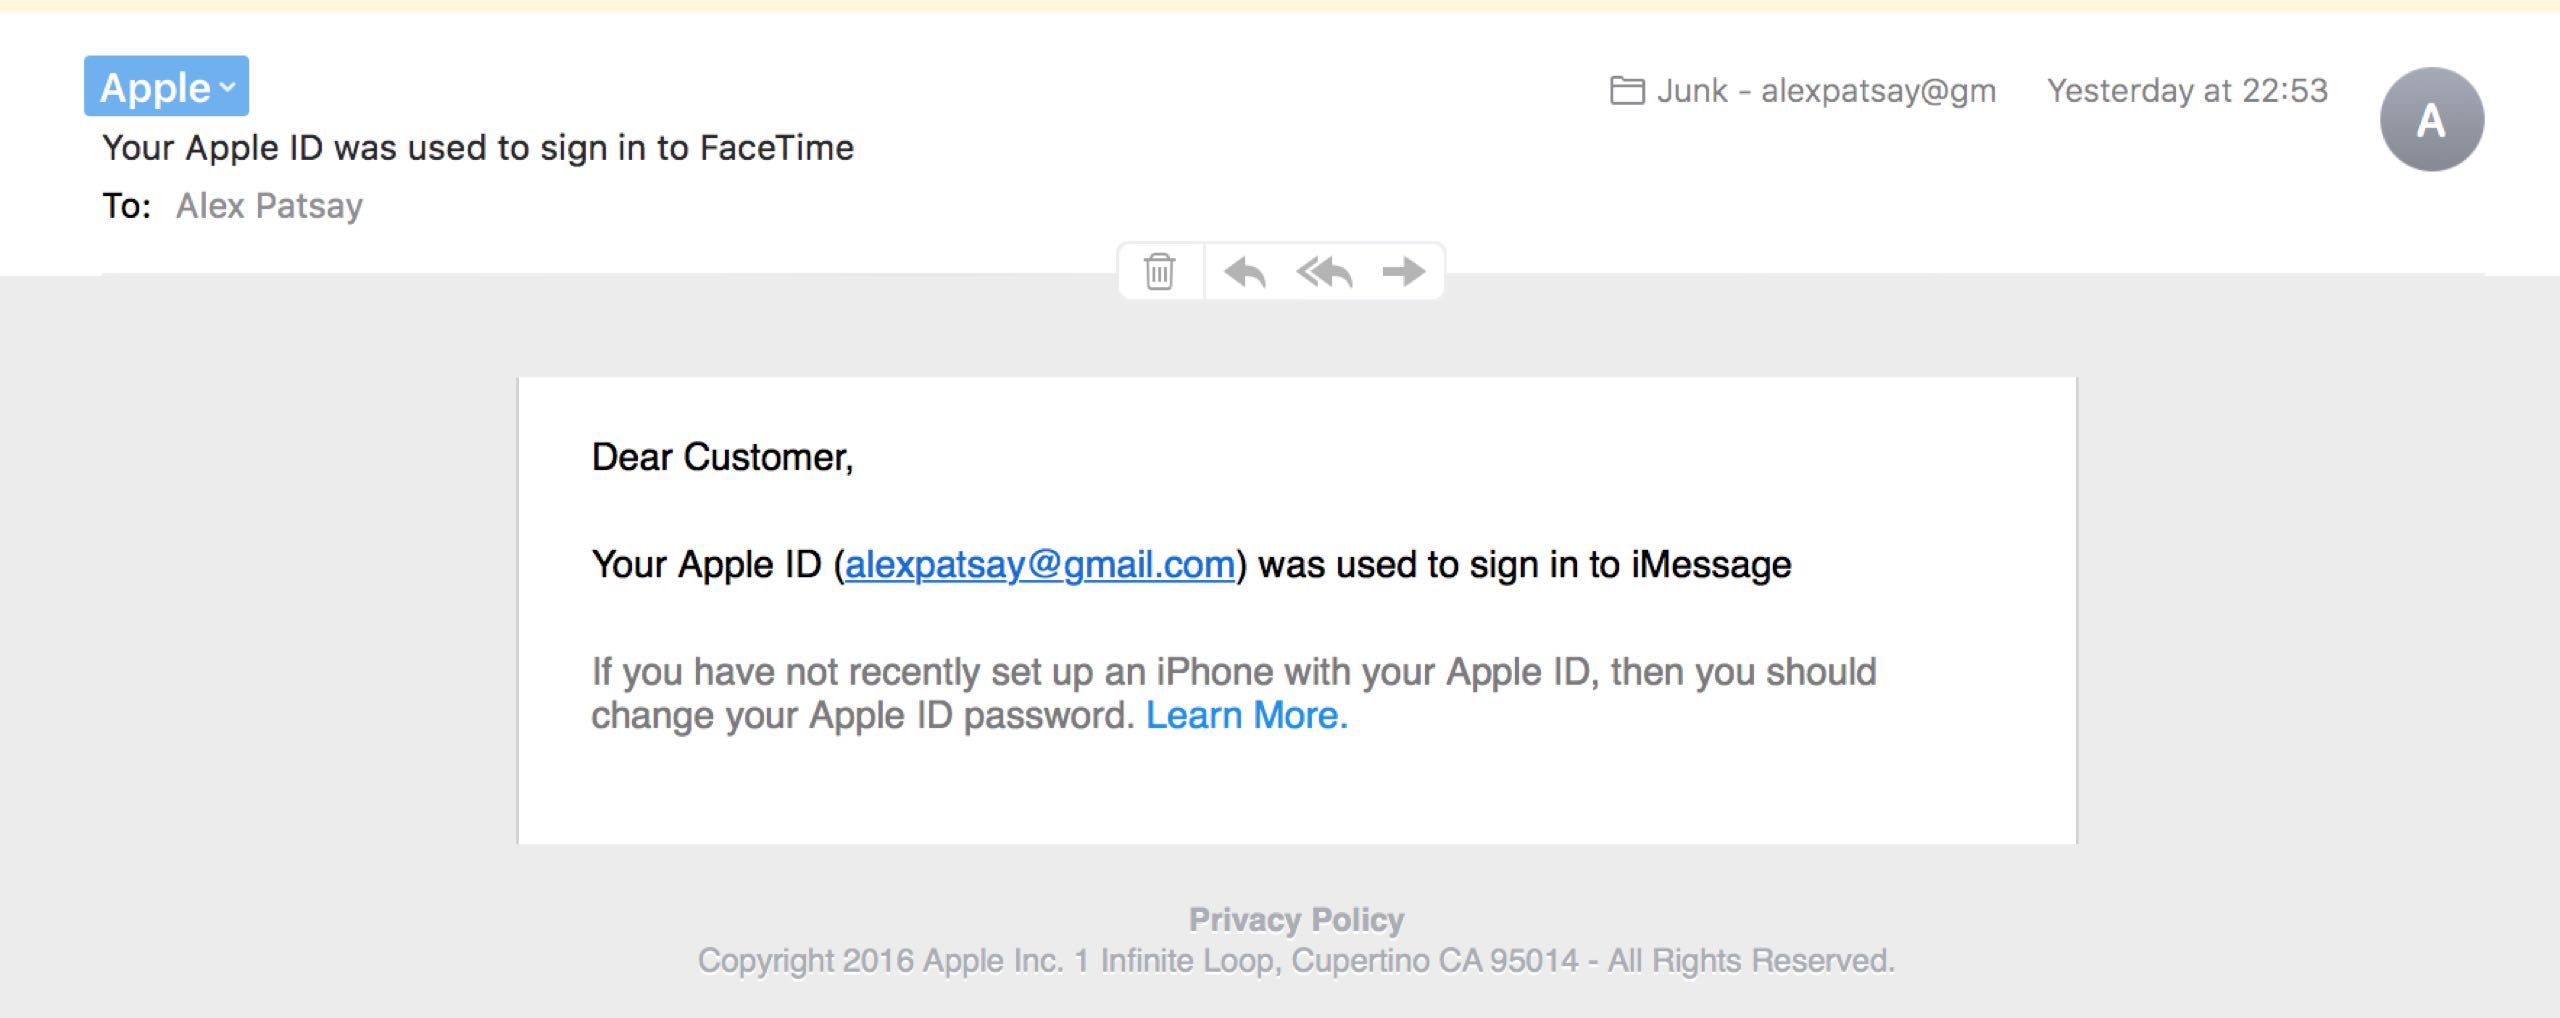Viewport: 2560px width, 1018px height.
Task: Select the Apple sender name token
Action: point(166,87)
